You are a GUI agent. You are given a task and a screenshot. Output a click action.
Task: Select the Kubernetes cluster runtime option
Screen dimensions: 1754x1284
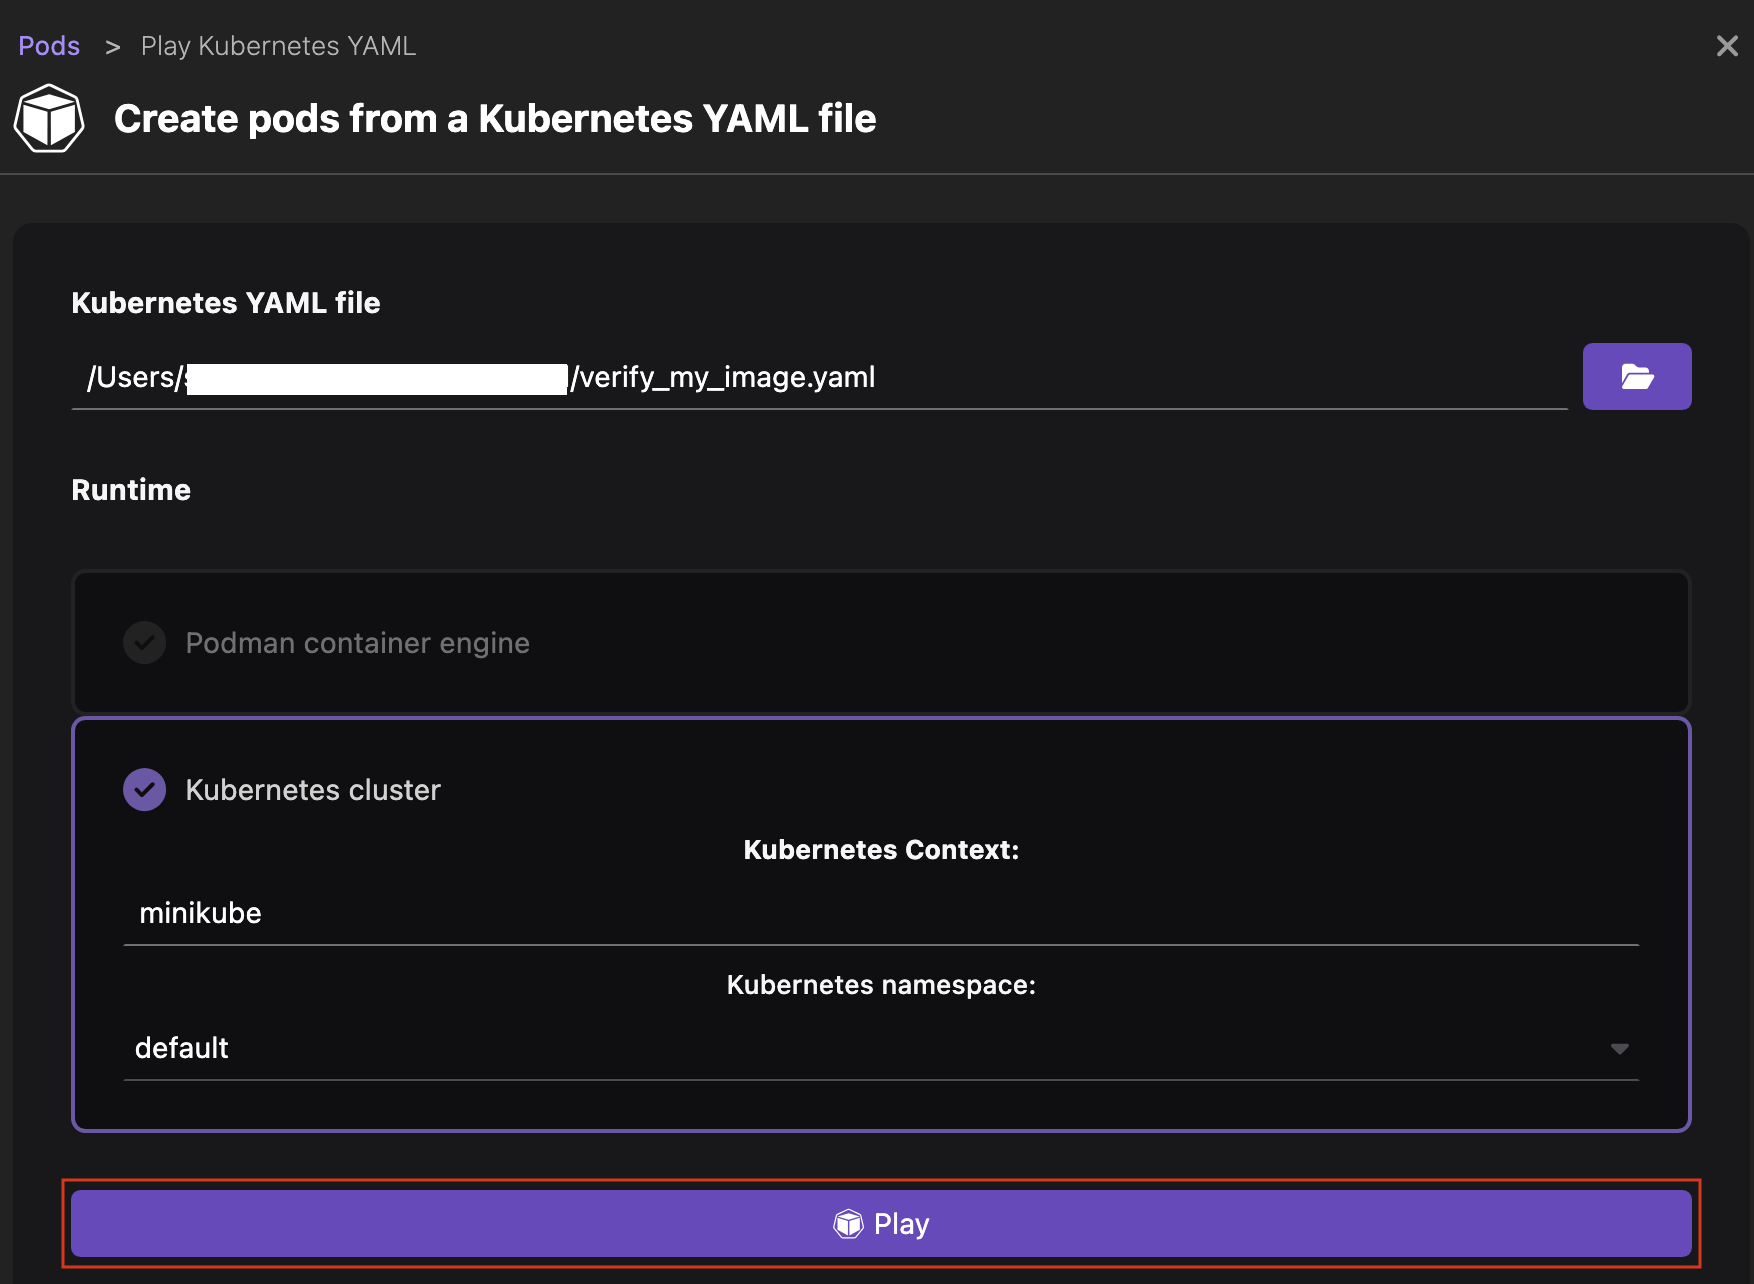[x=312, y=789]
